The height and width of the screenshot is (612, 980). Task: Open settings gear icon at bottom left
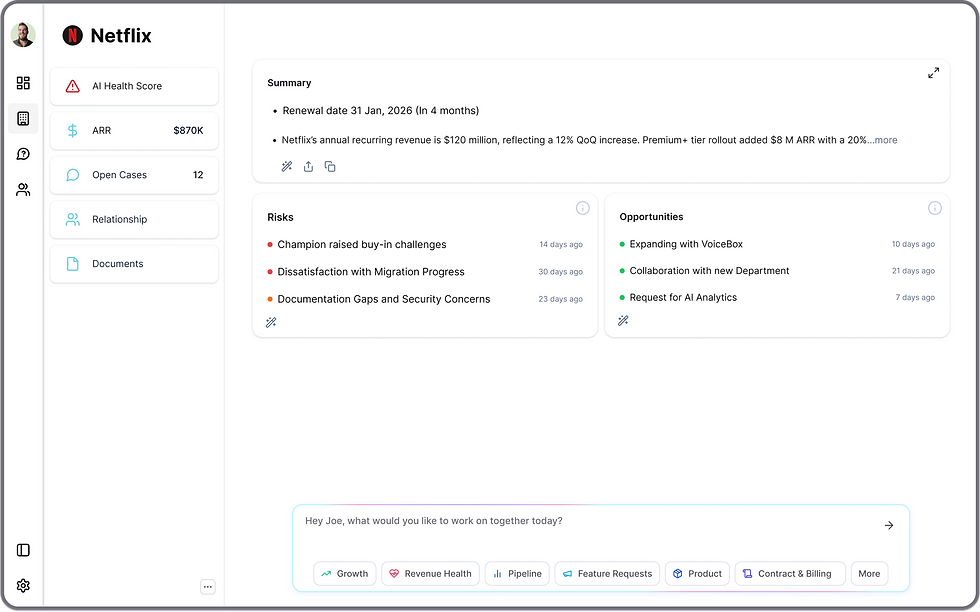23,586
